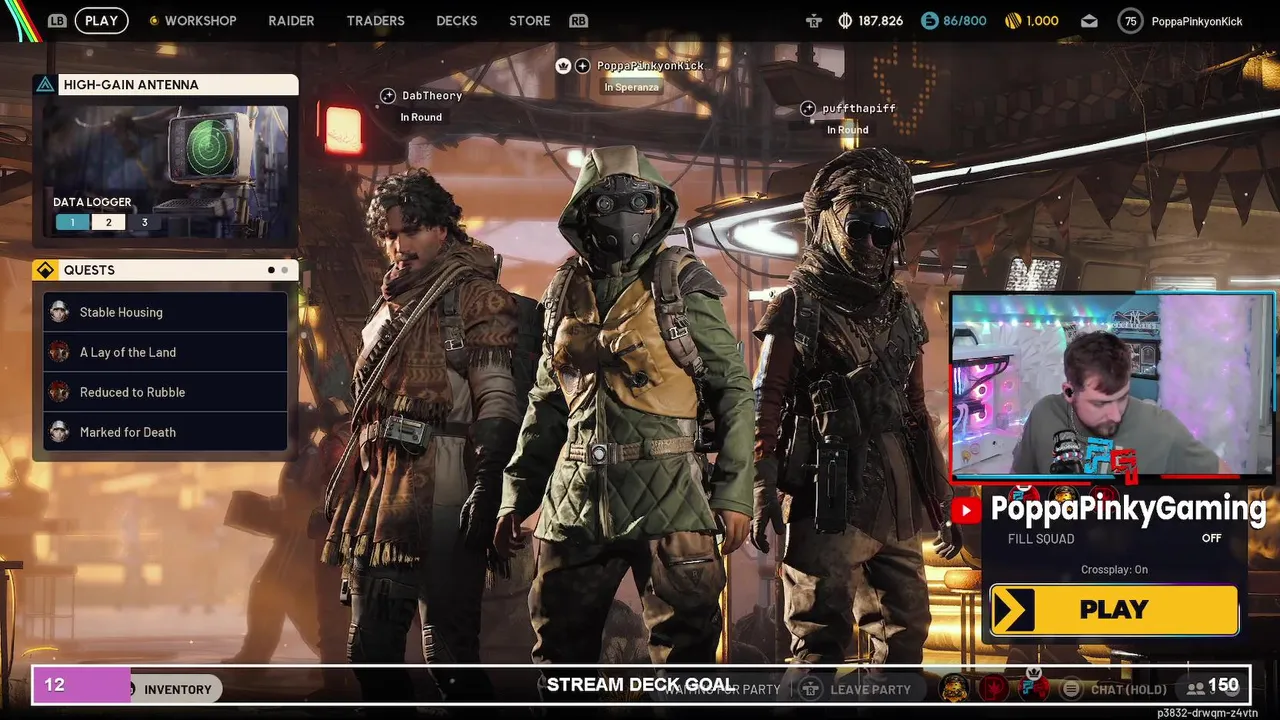
Task: Click the RB bumper icon
Action: coord(578,20)
